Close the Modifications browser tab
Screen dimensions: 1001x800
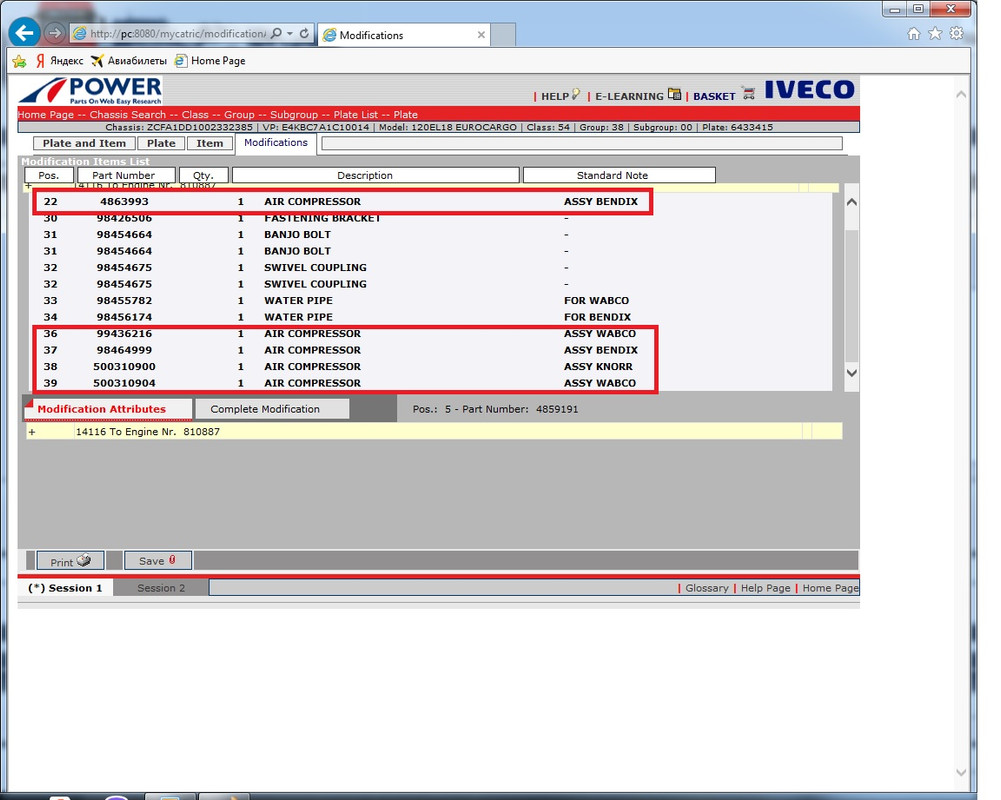click(481, 35)
